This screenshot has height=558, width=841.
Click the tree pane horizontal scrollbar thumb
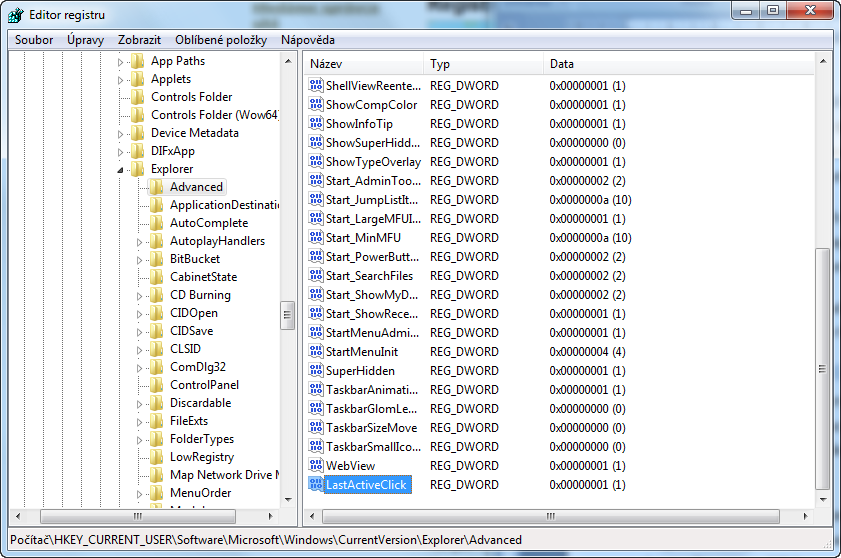pyautogui.click(x=138, y=516)
